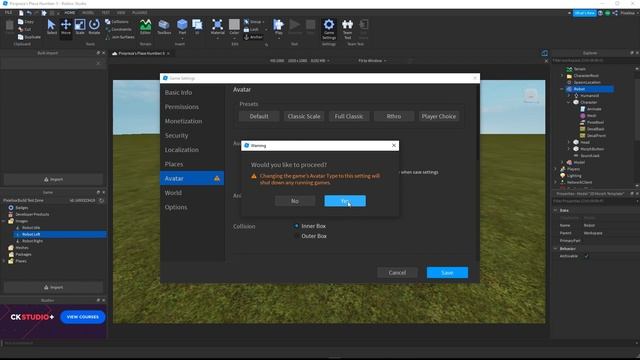The height and width of the screenshot is (360, 640).
Task: Click the new file icon in quick access bar
Action: (21, 13)
